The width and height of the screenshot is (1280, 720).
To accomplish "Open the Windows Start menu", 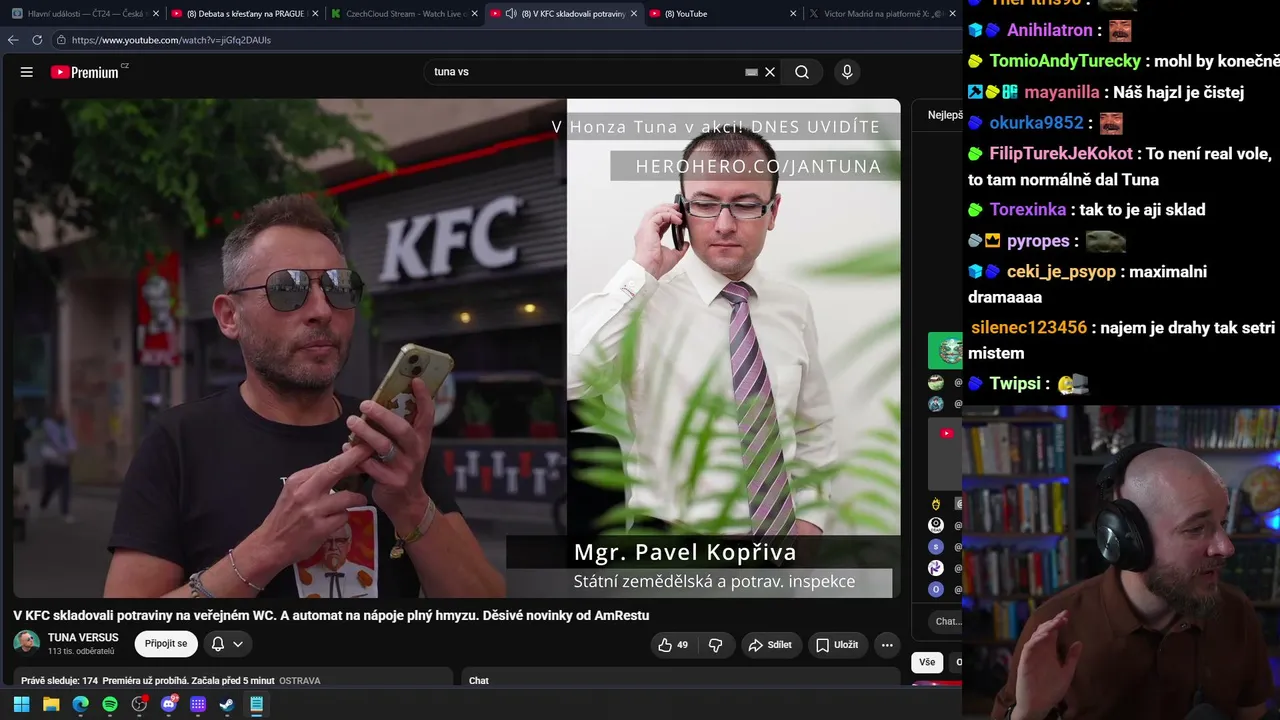I will pyautogui.click(x=21, y=704).
